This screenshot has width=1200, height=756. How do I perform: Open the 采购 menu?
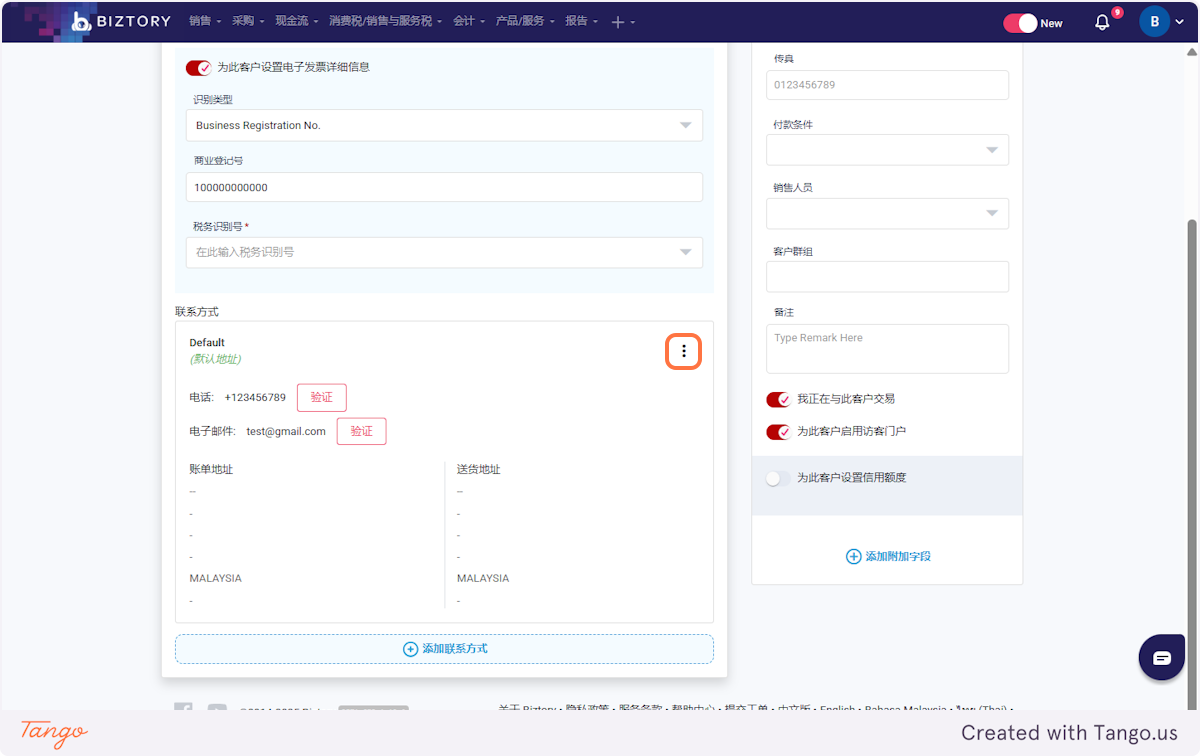(x=248, y=21)
